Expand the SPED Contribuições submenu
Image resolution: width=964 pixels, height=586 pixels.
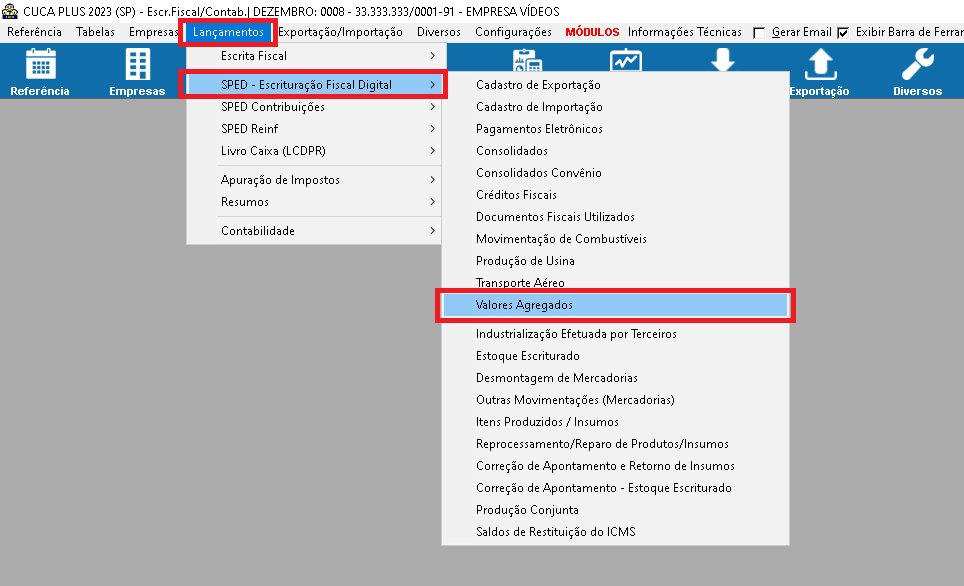[x=314, y=107]
